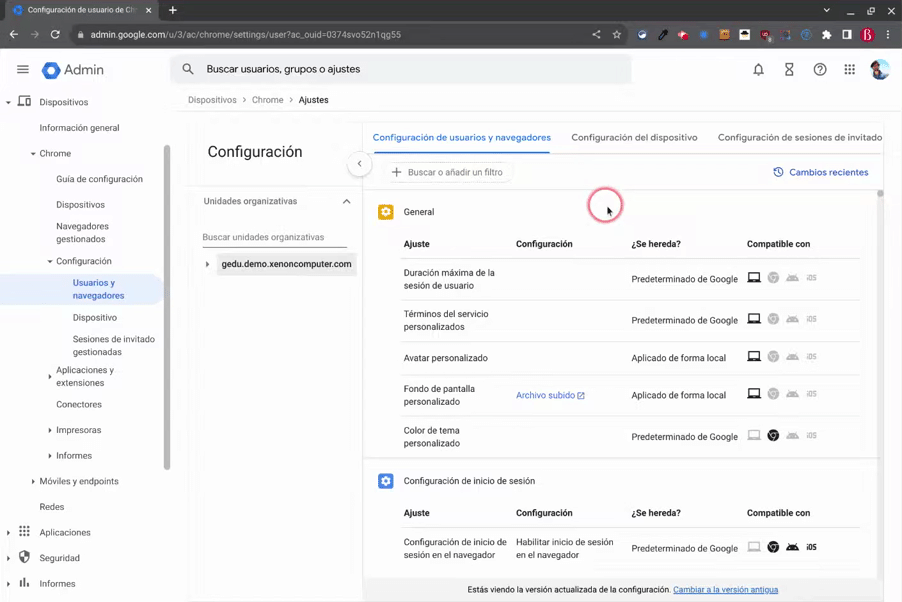Collapse the organizational units side panel

coord(359,164)
